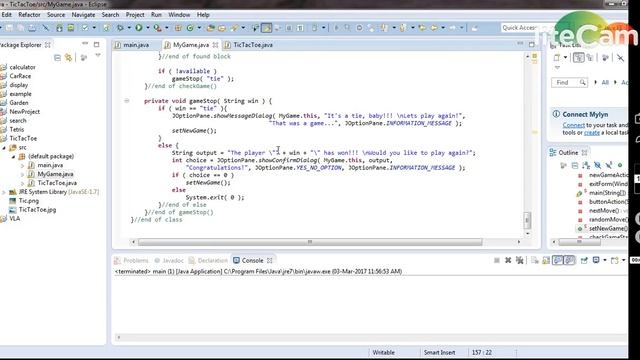This screenshot has width=640, height=360.
Task: Click the New Java Class toolbar icon
Action: tap(190, 28)
